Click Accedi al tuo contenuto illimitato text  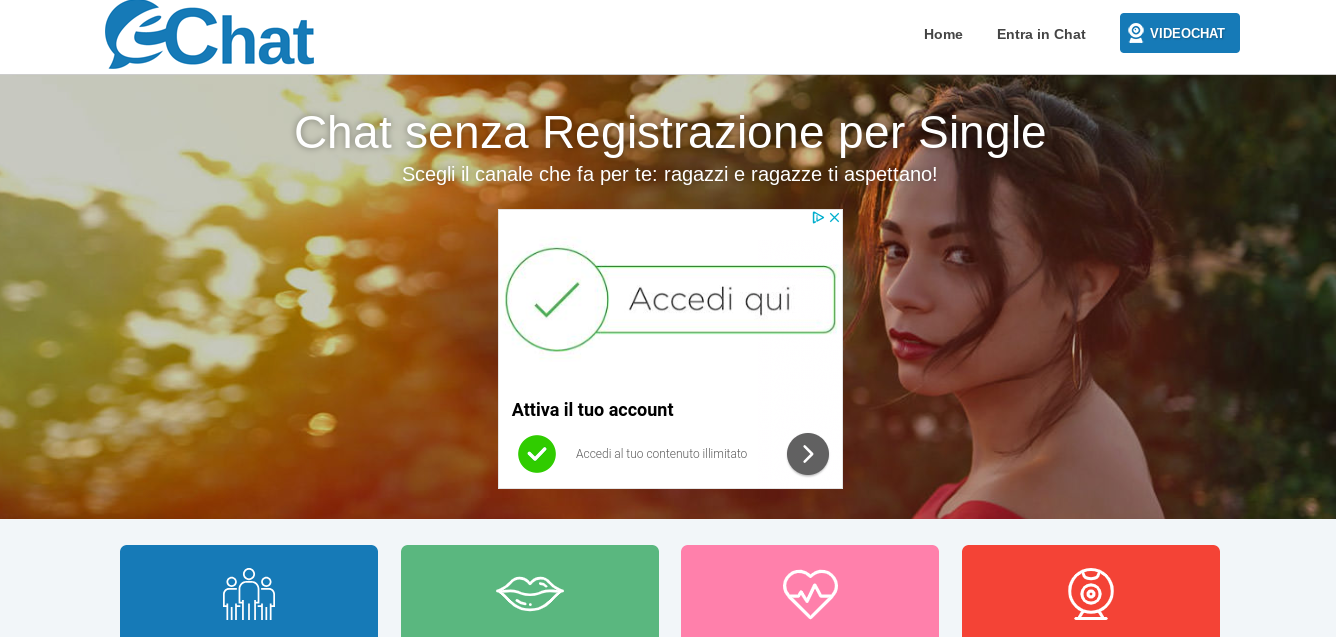pos(661,454)
